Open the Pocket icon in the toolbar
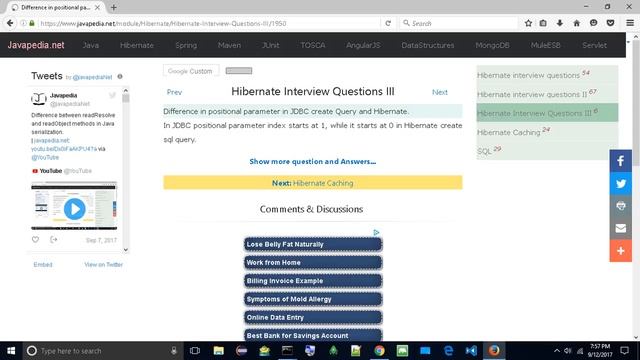The height and width of the screenshot is (360, 640). [x=610, y=23]
